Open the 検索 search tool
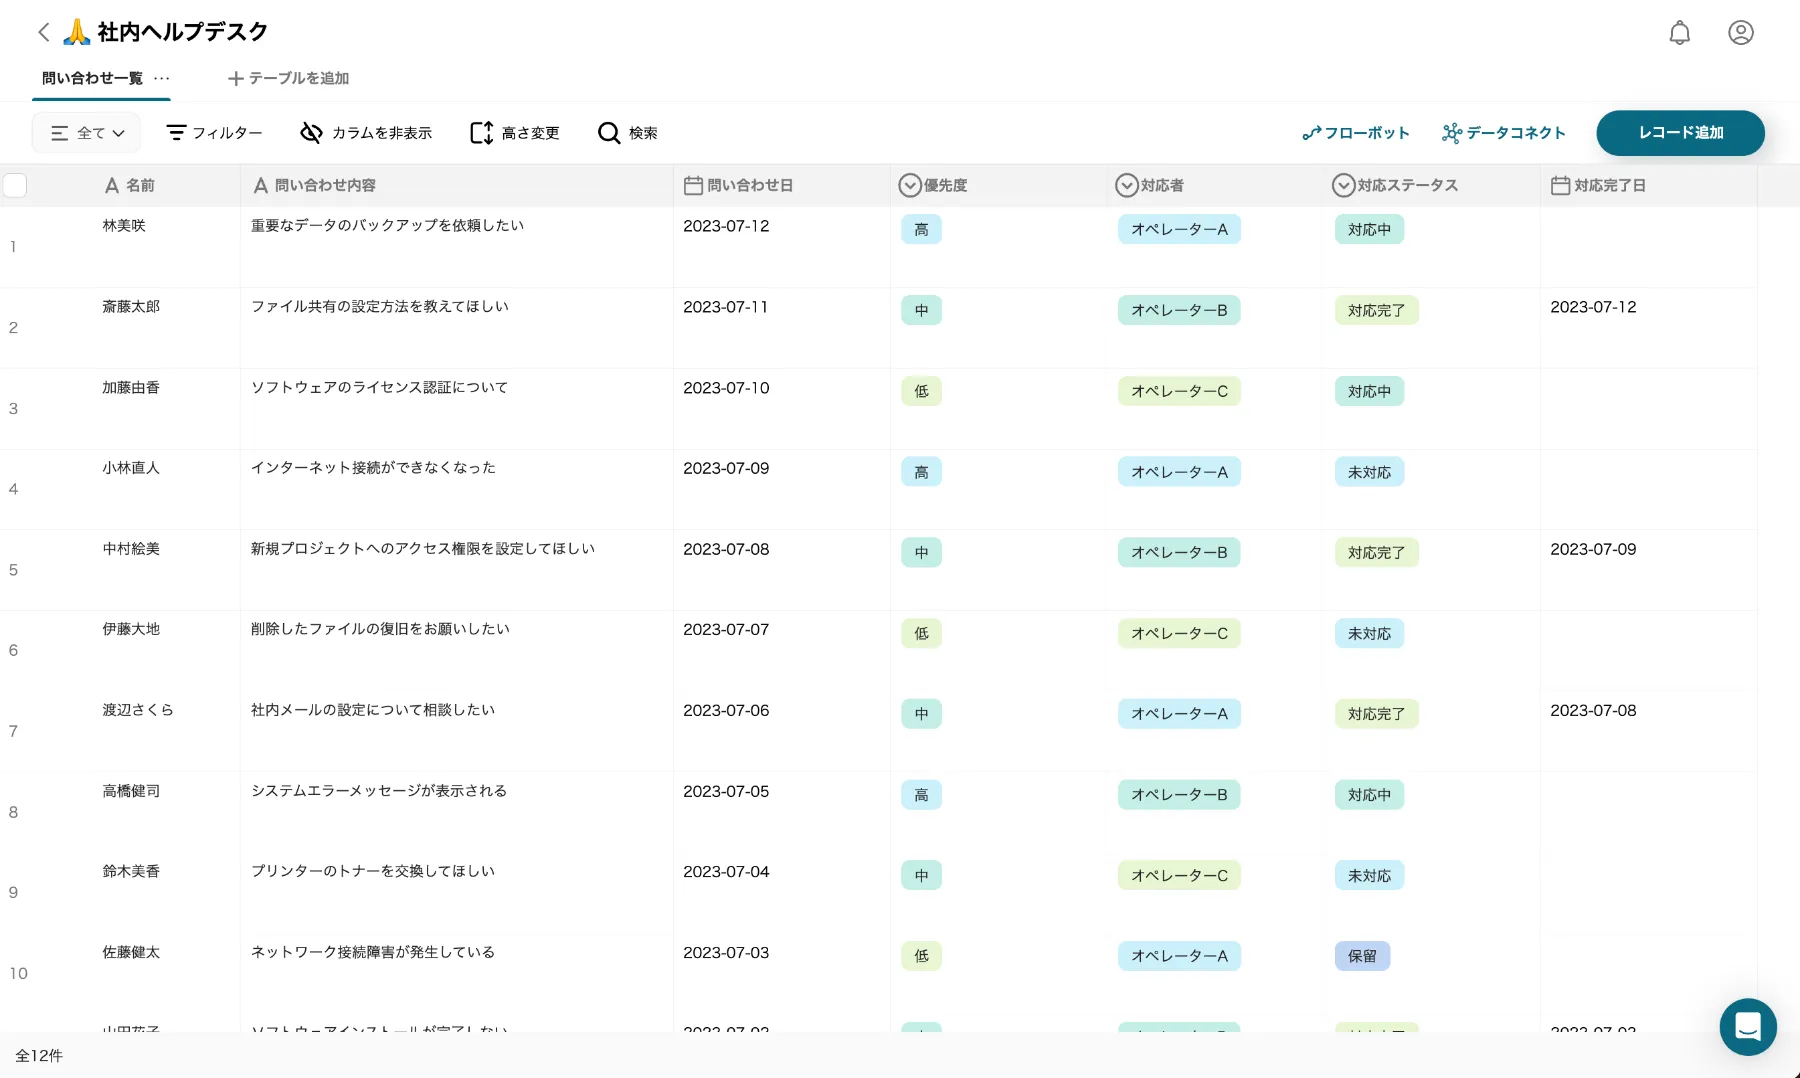1800x1078 pixels. [627, 133]
